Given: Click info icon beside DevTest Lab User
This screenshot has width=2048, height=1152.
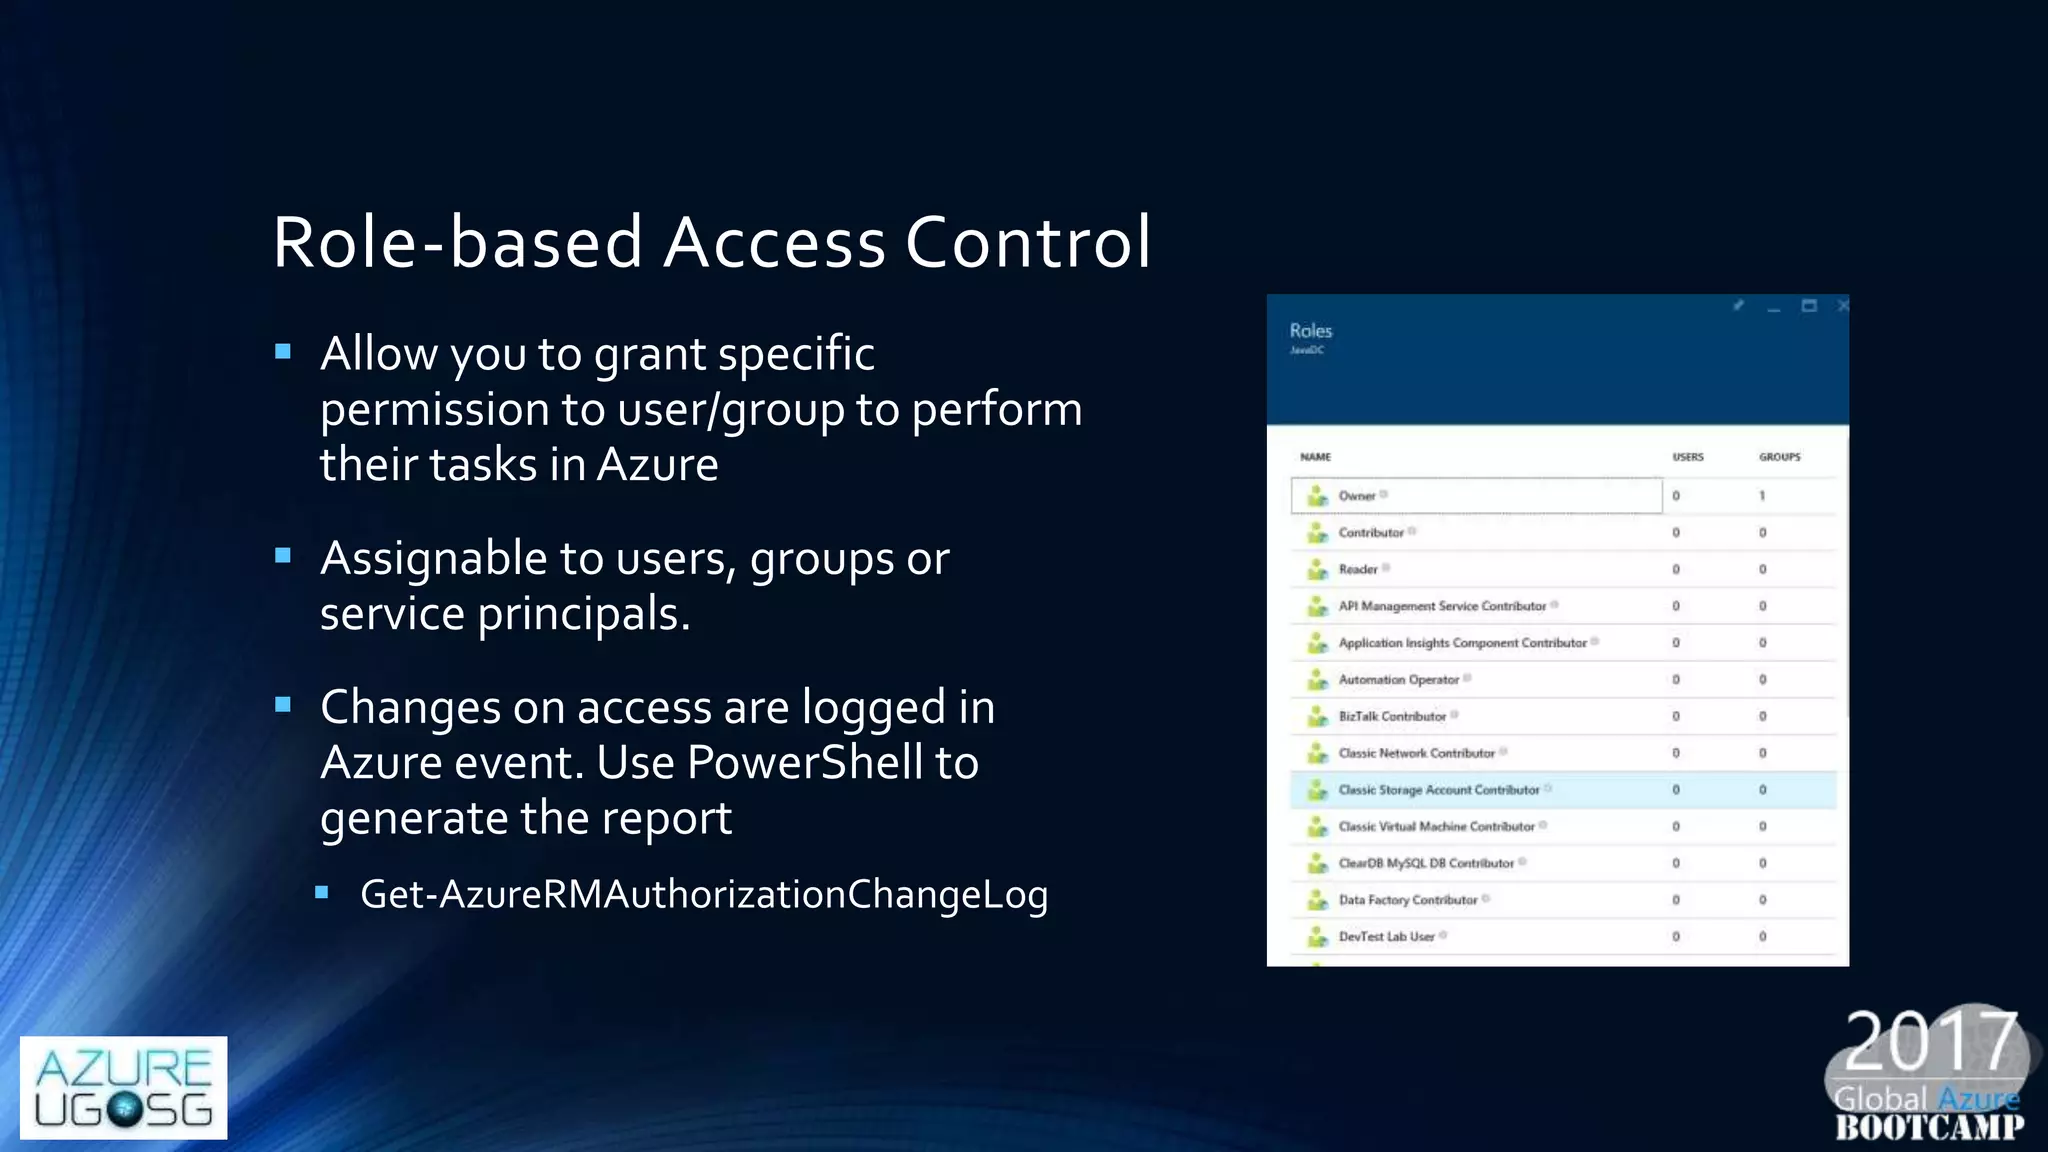Looking at the screenshot, I should coord(1443,936).
